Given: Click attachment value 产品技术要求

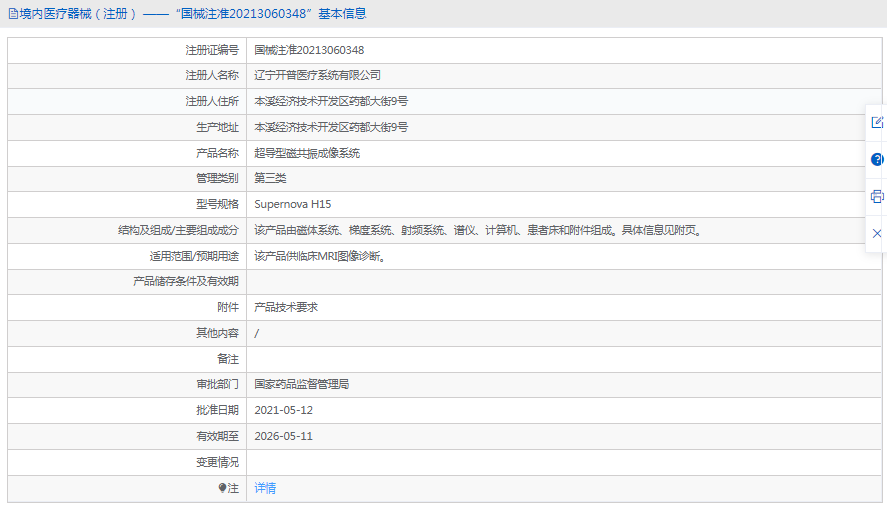Looking at the screenshot, I should point(286,307).
